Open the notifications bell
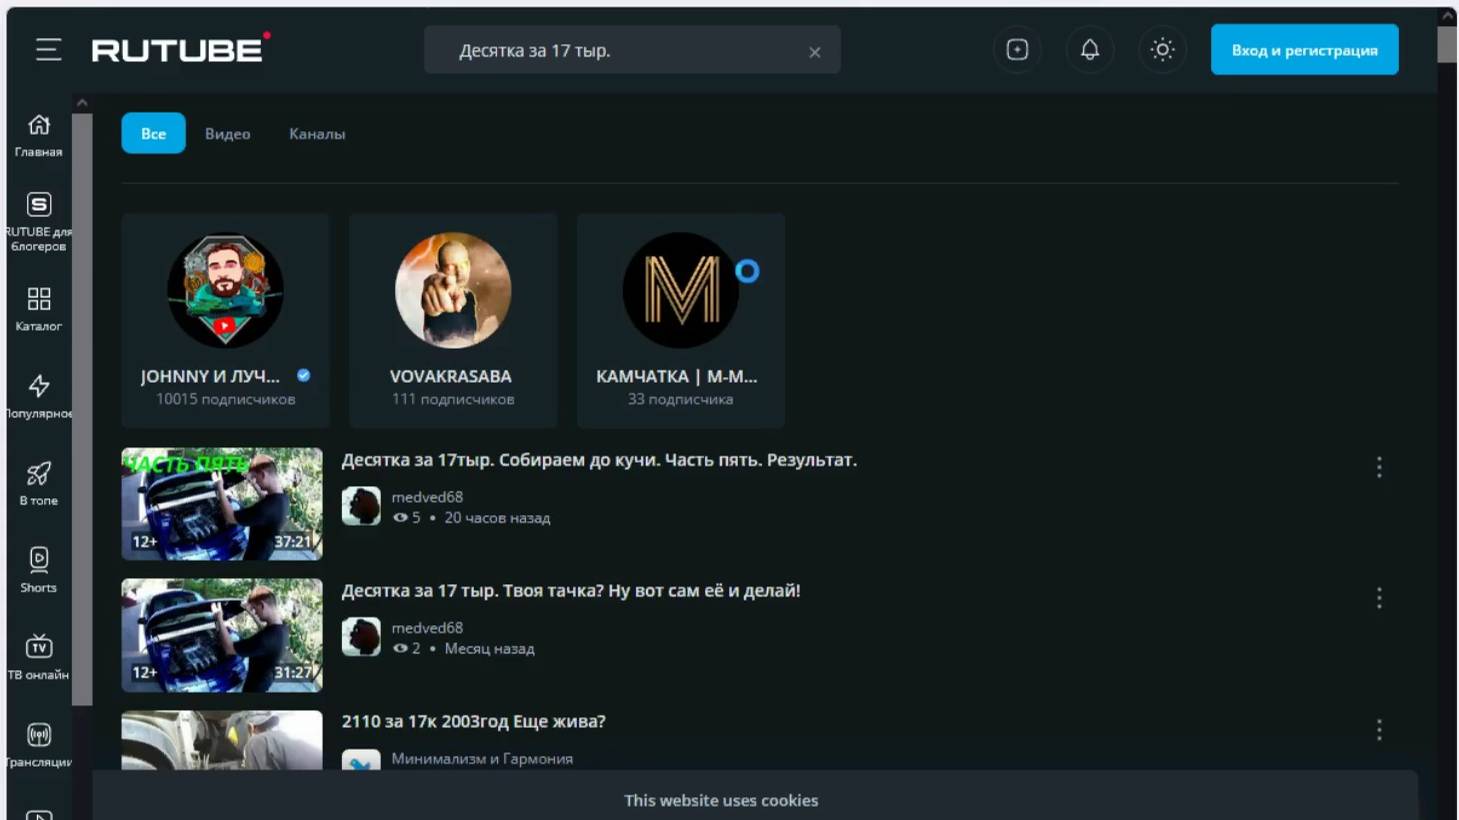 click(1090, 49)
